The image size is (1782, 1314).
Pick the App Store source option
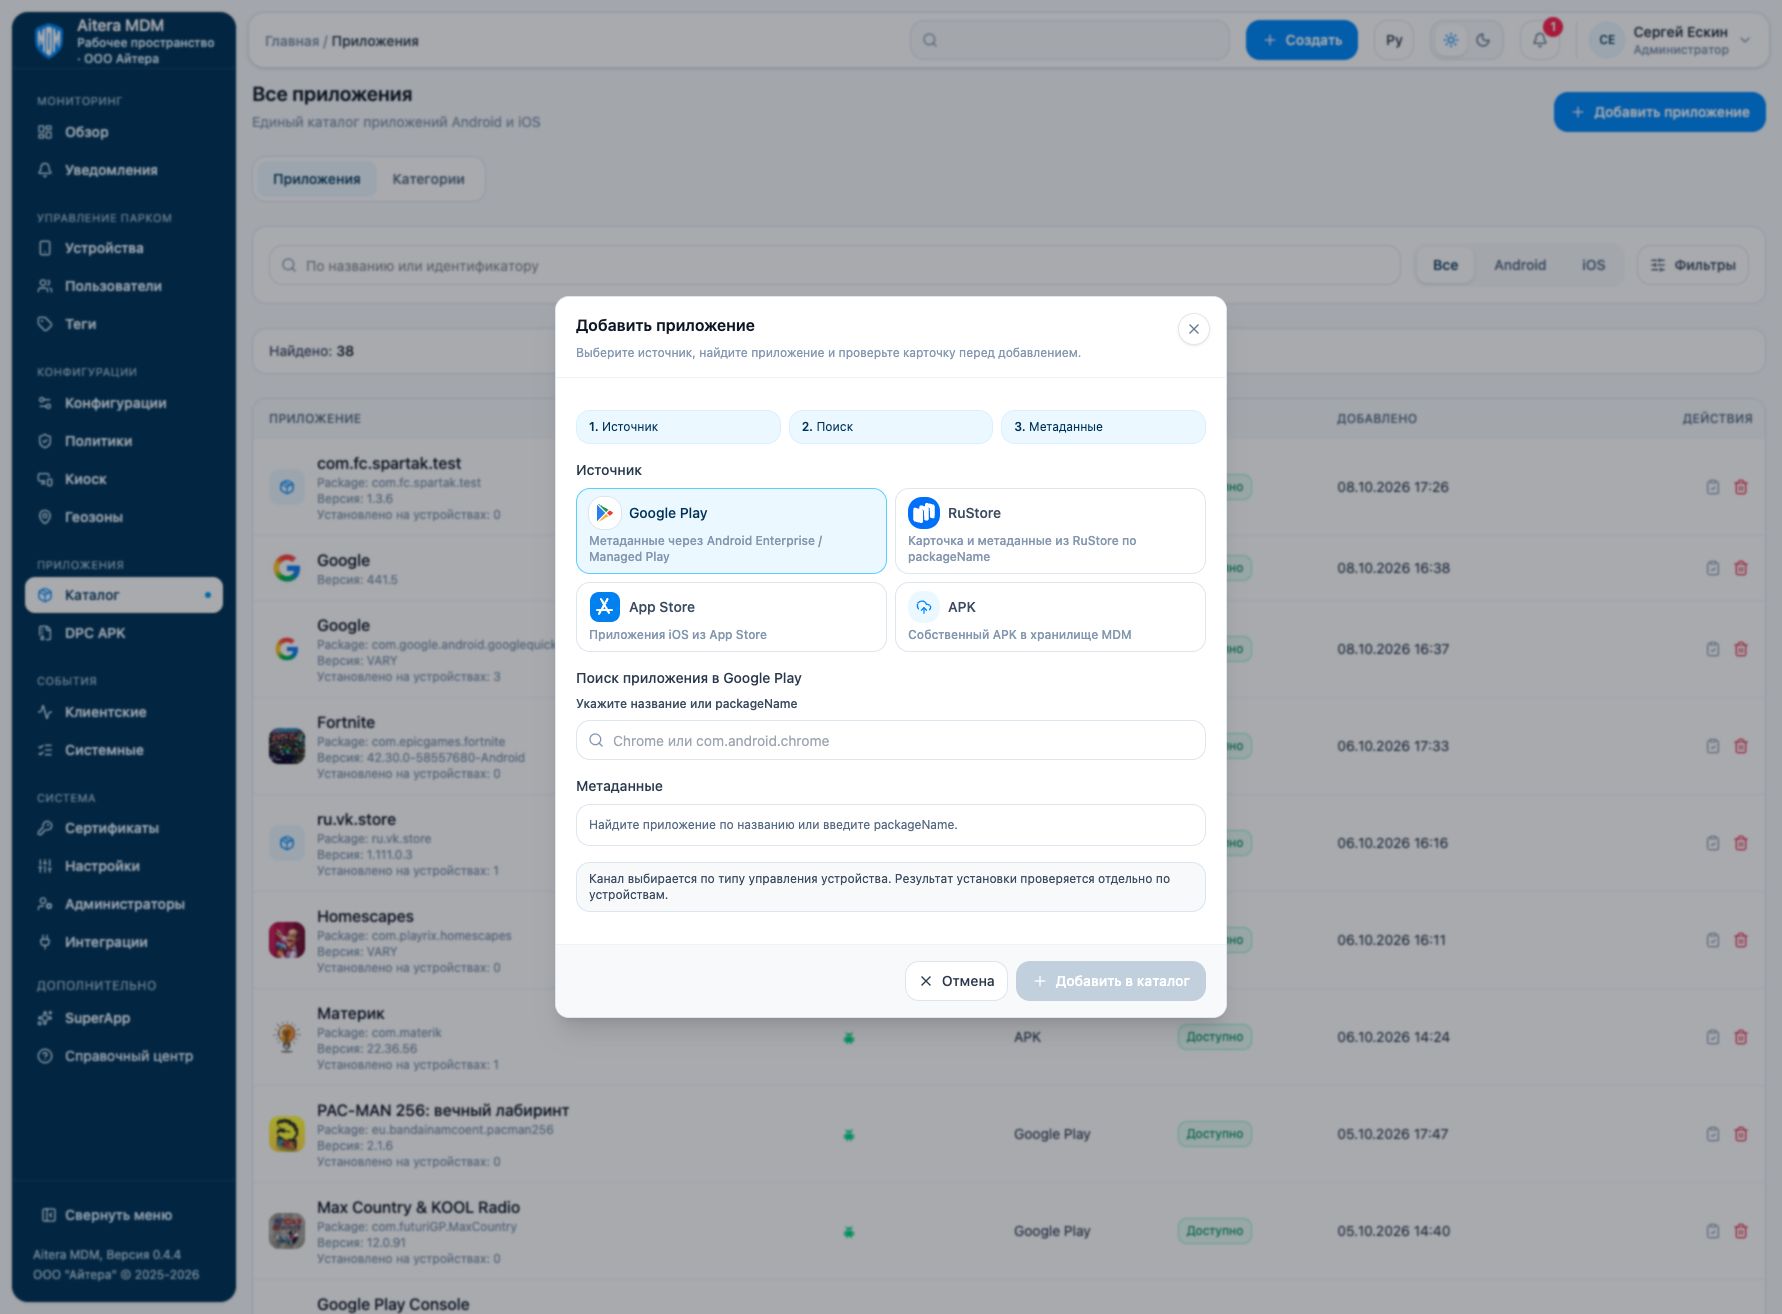point(731,617)
